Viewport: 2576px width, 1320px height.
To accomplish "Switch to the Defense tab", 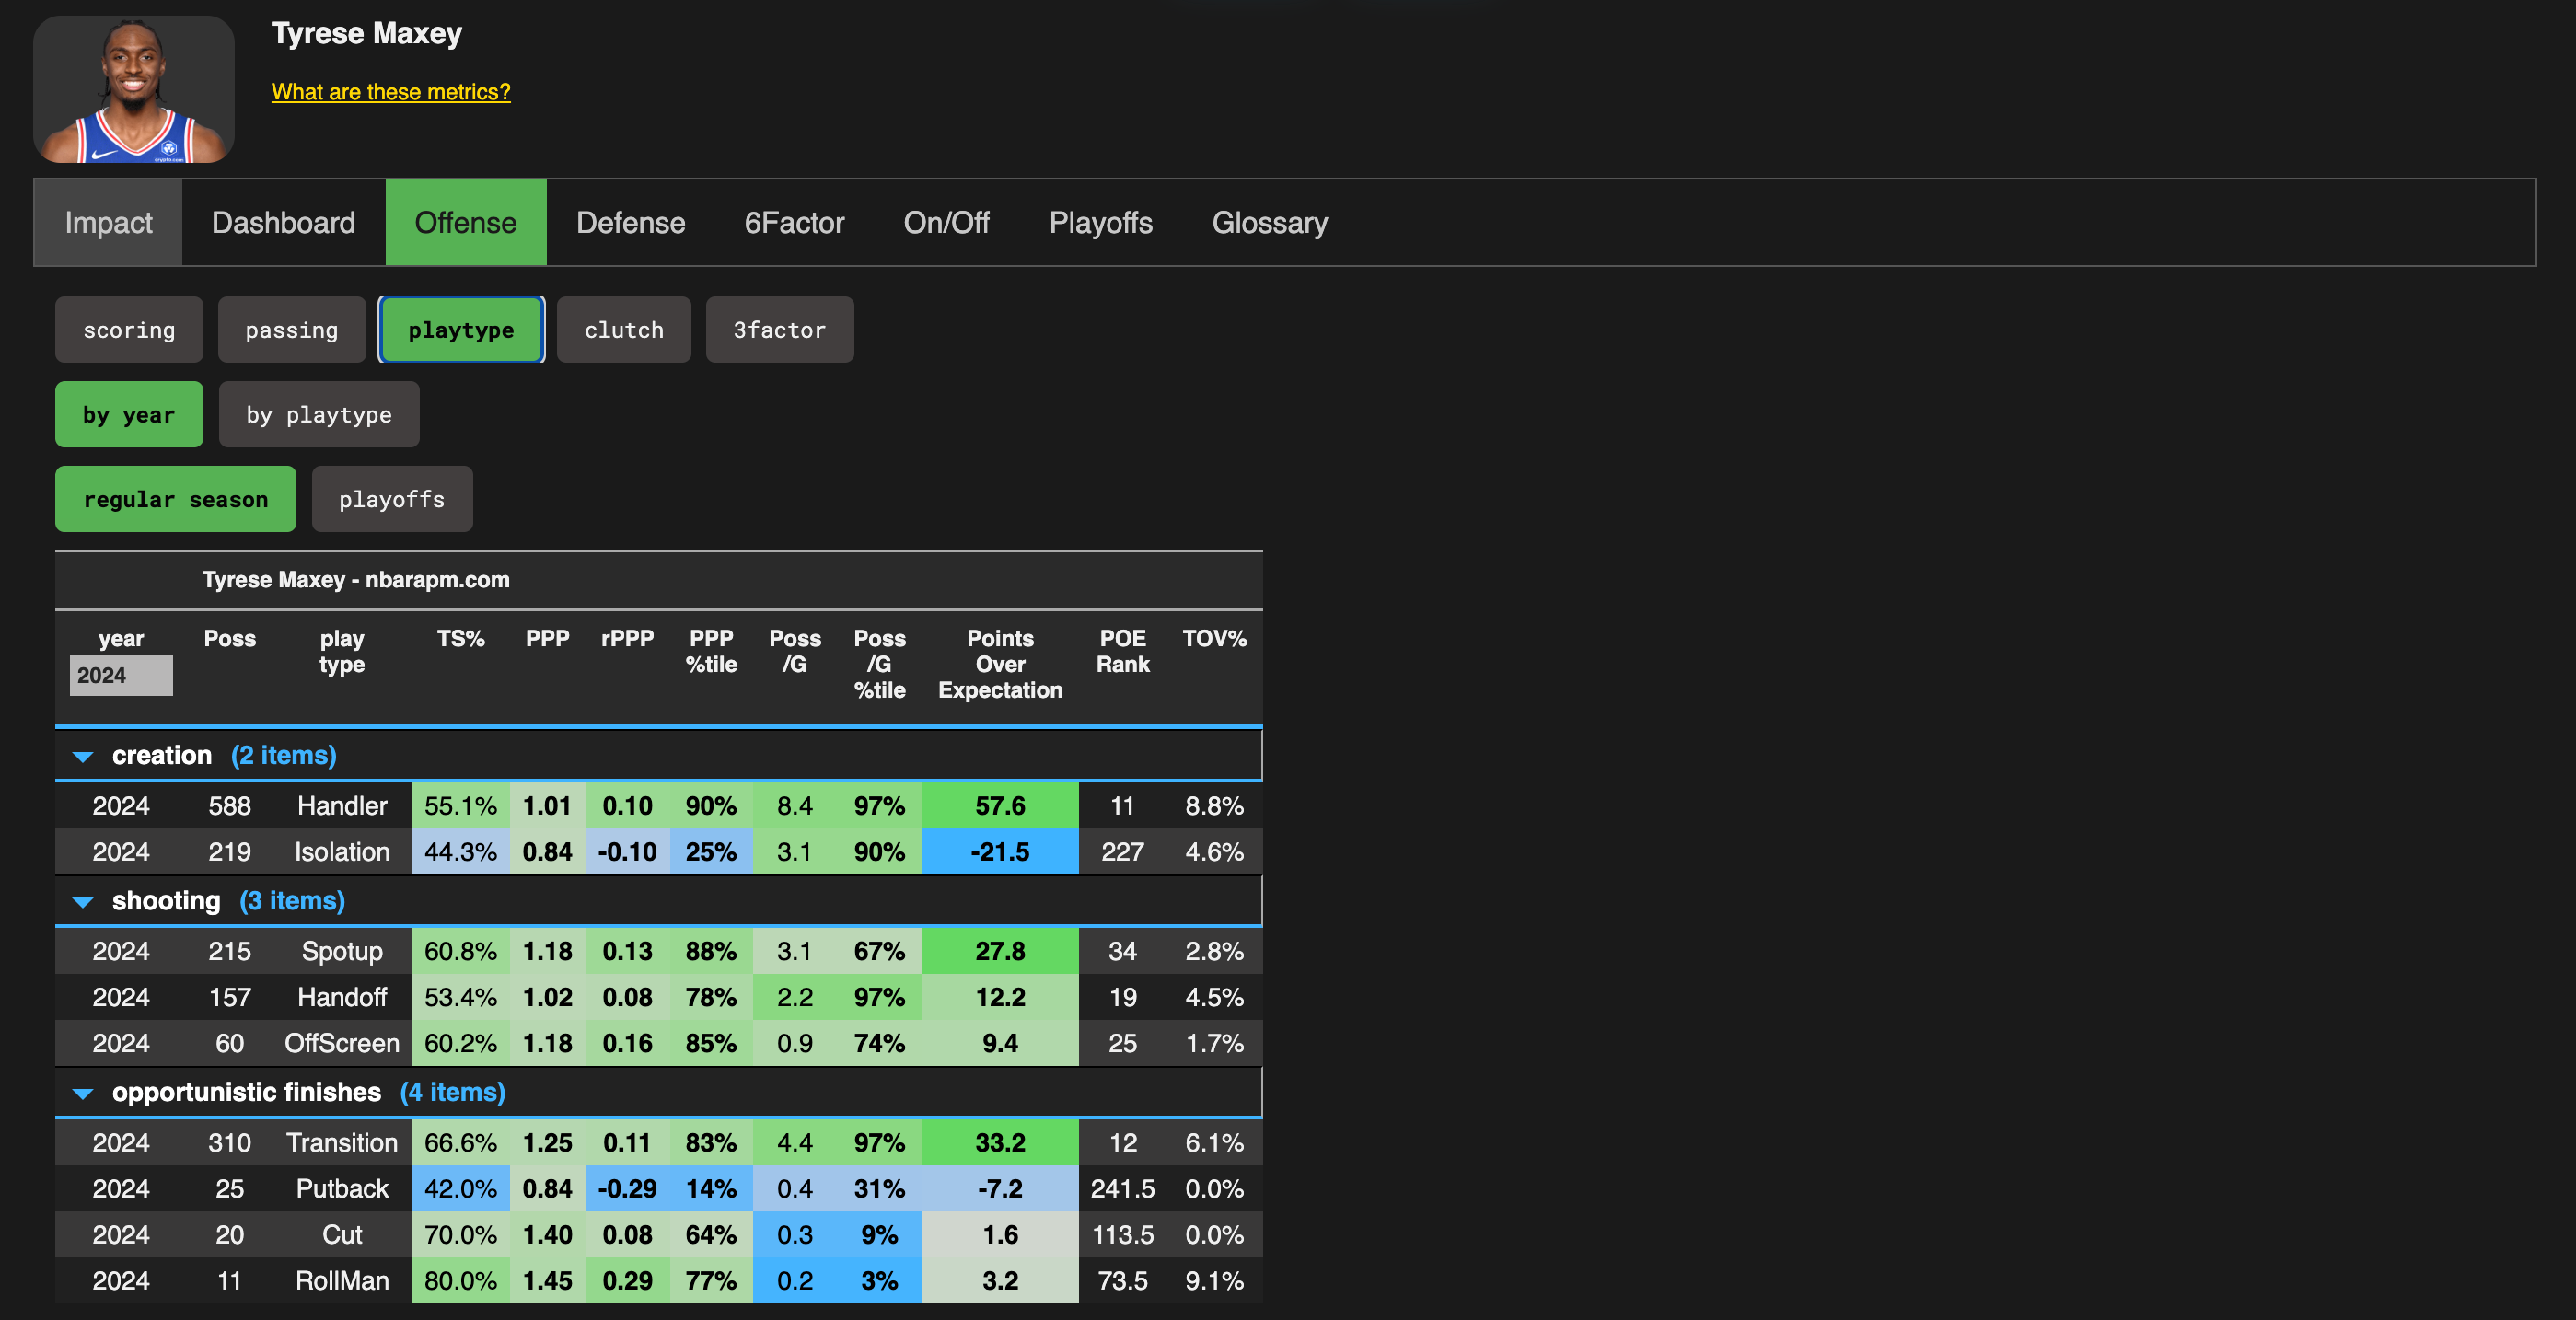I will (630, 223).
